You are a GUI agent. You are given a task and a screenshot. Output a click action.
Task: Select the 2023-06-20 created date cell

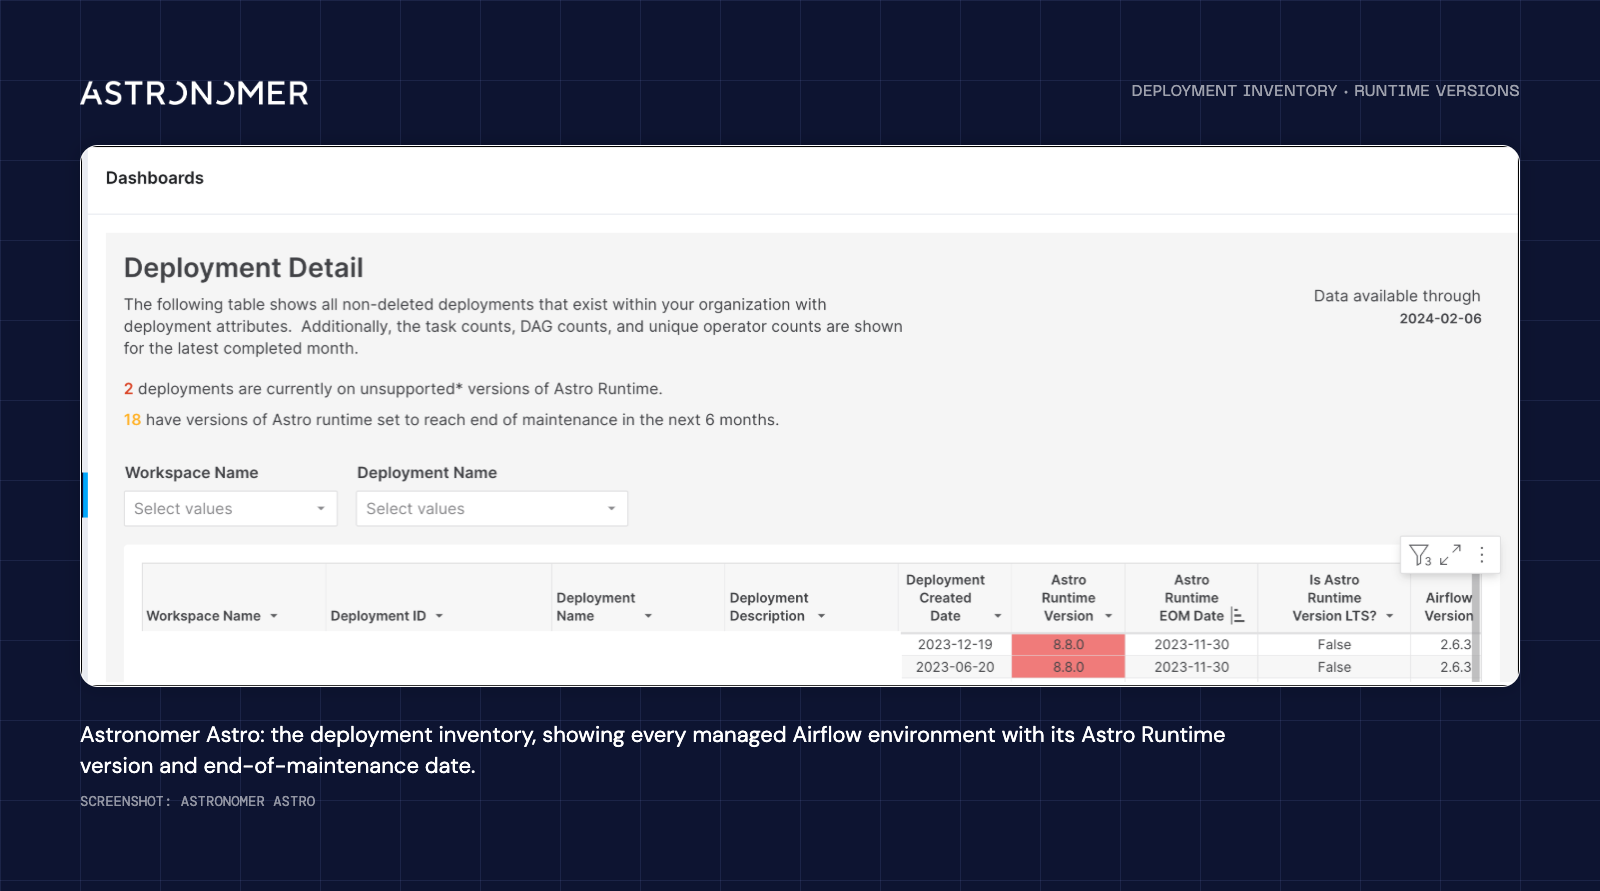(x=955, y=667)
